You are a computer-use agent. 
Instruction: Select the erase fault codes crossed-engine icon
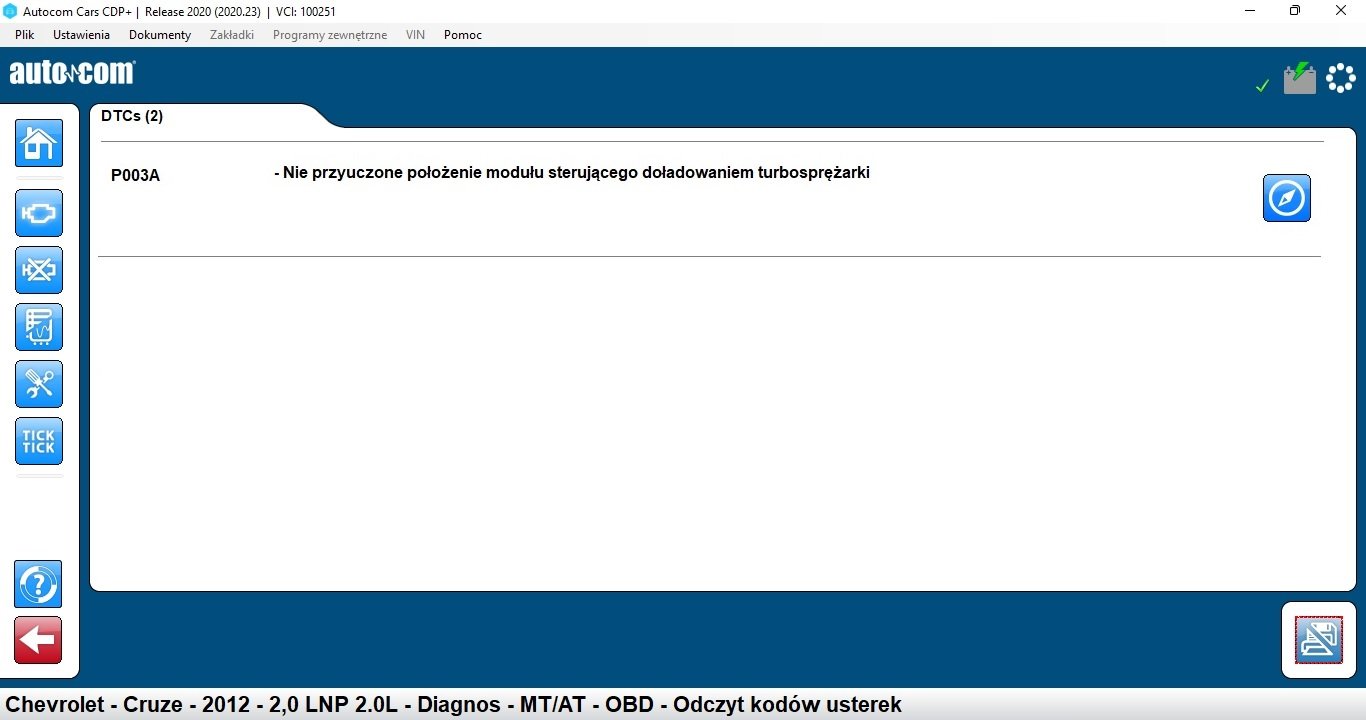point(39,270)
